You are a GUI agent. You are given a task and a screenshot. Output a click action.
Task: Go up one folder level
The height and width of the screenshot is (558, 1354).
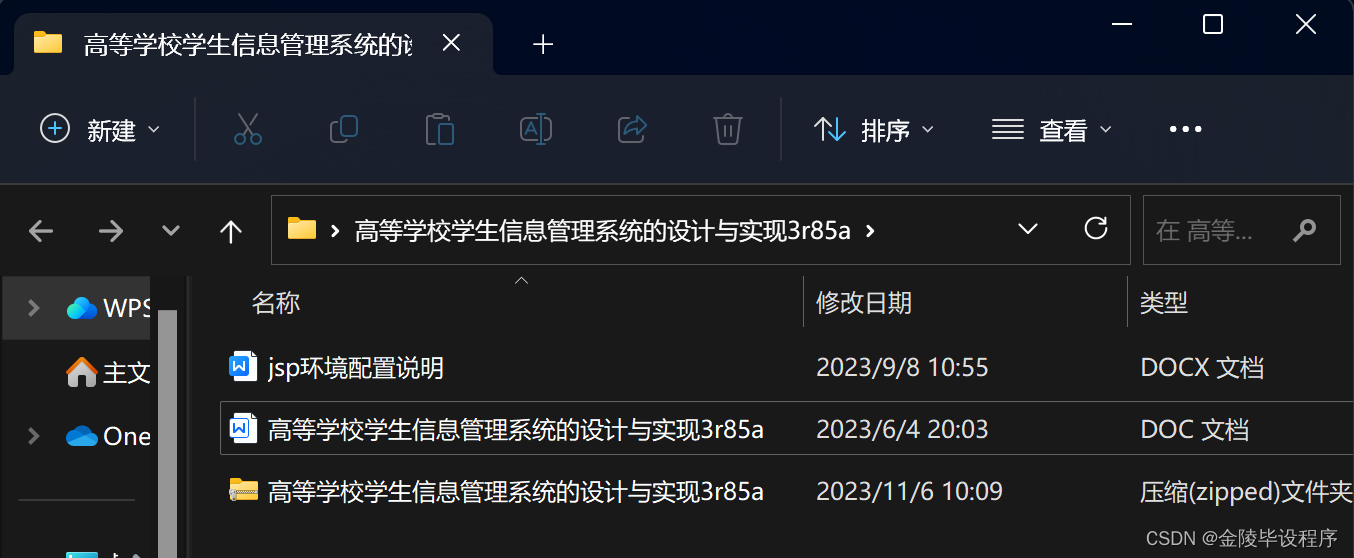click(231, 232)
